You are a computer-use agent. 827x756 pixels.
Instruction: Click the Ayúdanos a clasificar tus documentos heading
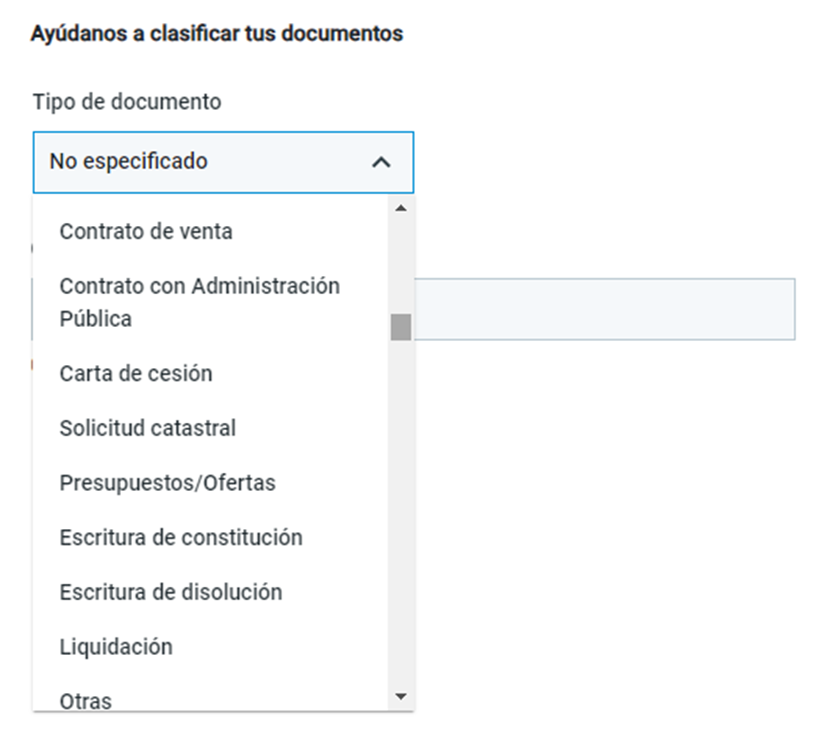click(217, 33)
